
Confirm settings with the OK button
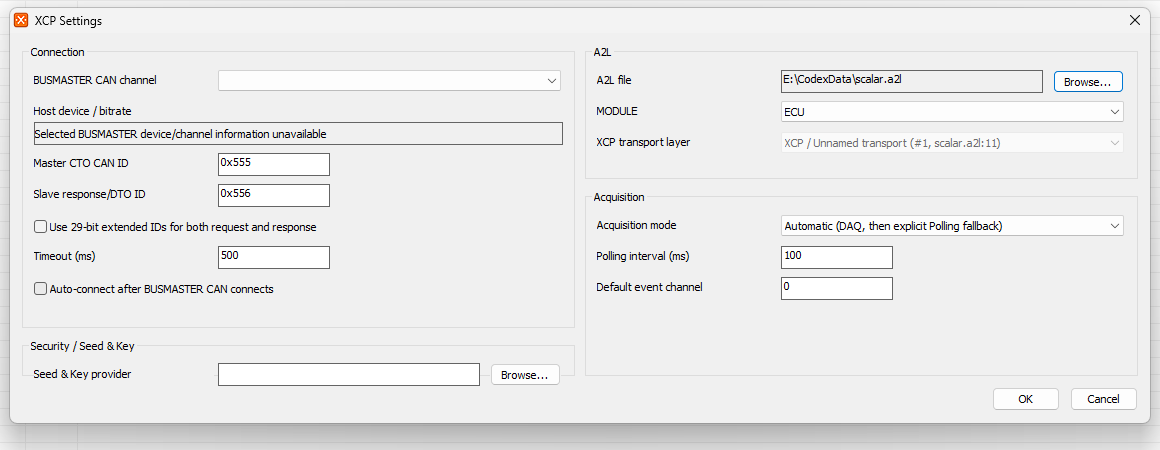point(1025,399)
